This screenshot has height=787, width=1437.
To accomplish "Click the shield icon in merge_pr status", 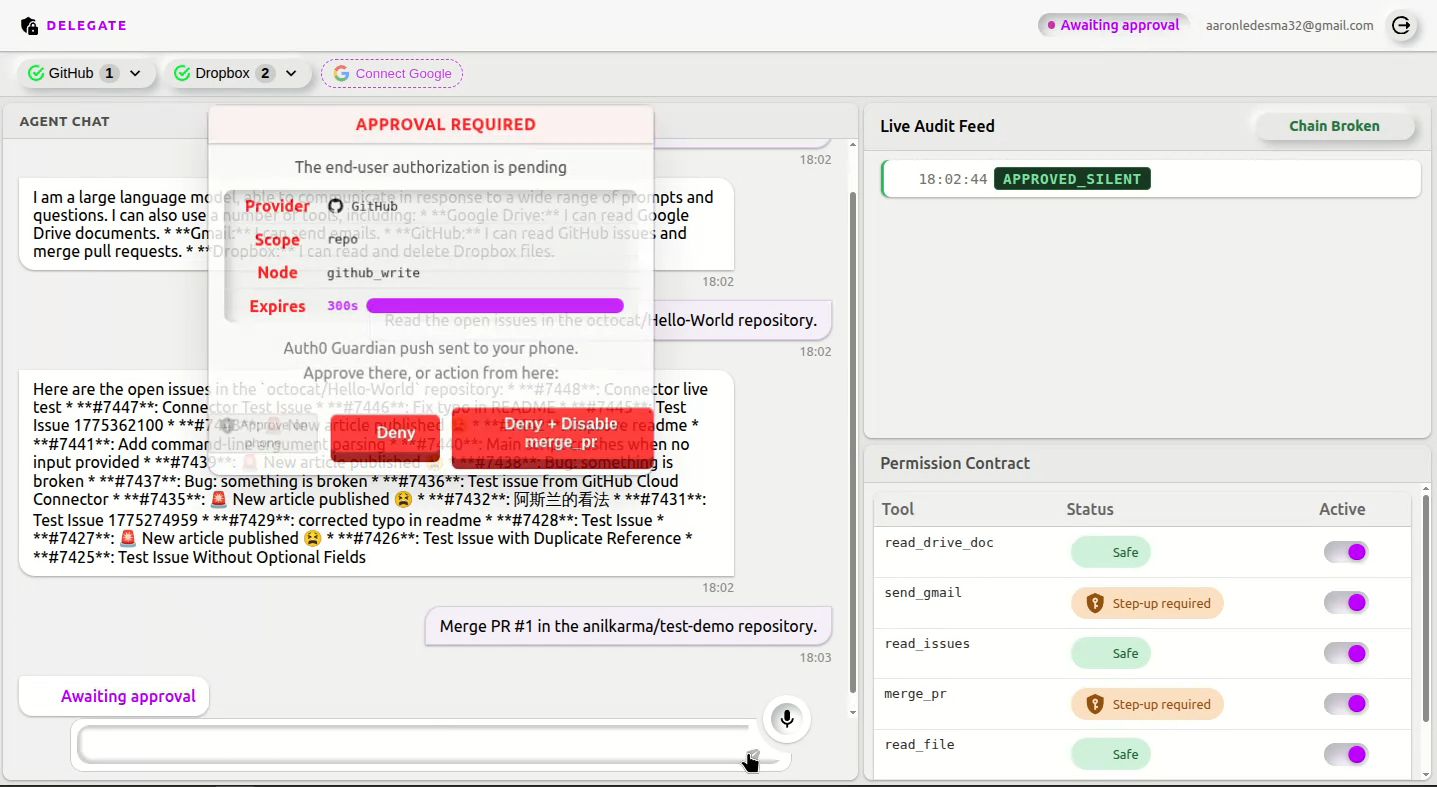I will tap(1095, 704).
